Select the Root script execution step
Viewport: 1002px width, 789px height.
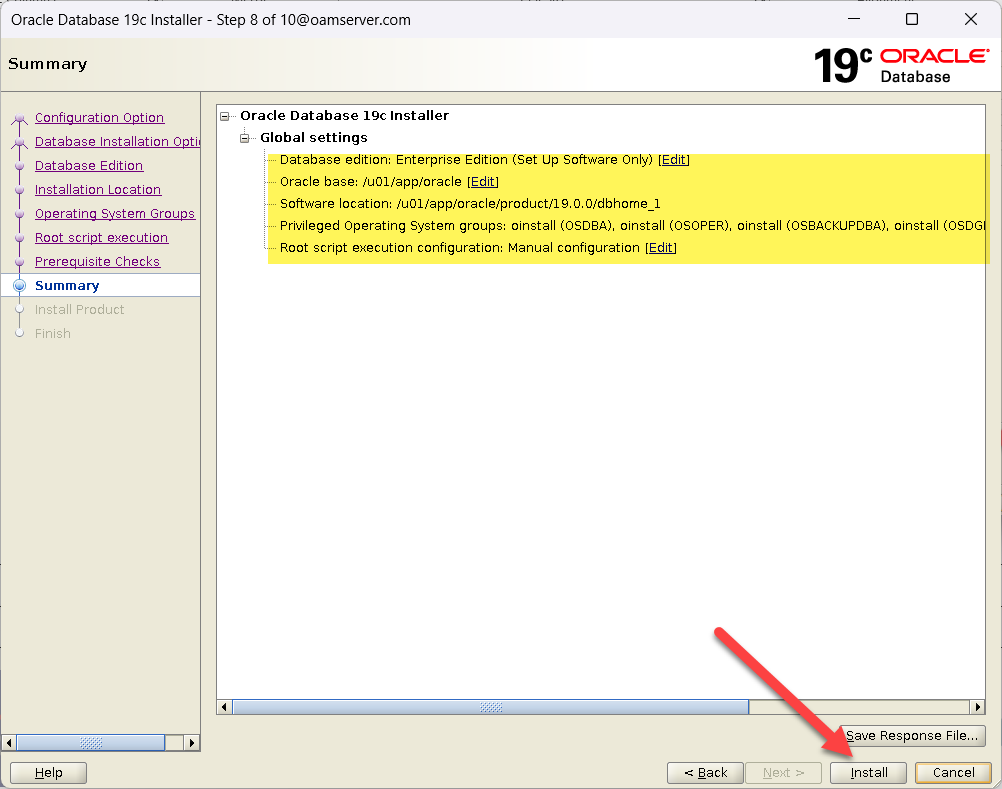click(x=101, y=238)
